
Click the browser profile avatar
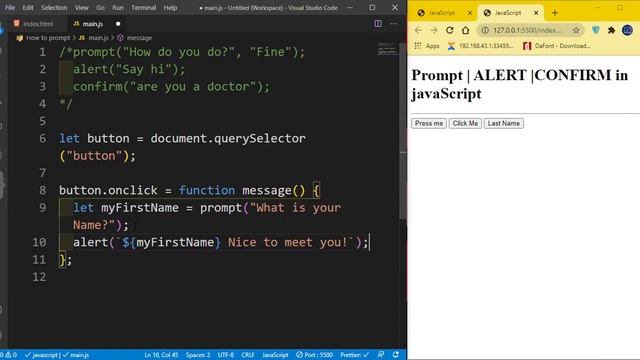point(627,30)
